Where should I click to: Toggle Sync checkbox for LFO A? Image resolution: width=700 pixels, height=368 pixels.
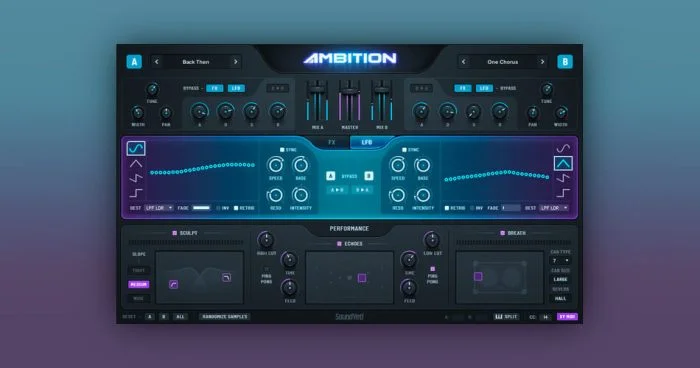(282, 150)
